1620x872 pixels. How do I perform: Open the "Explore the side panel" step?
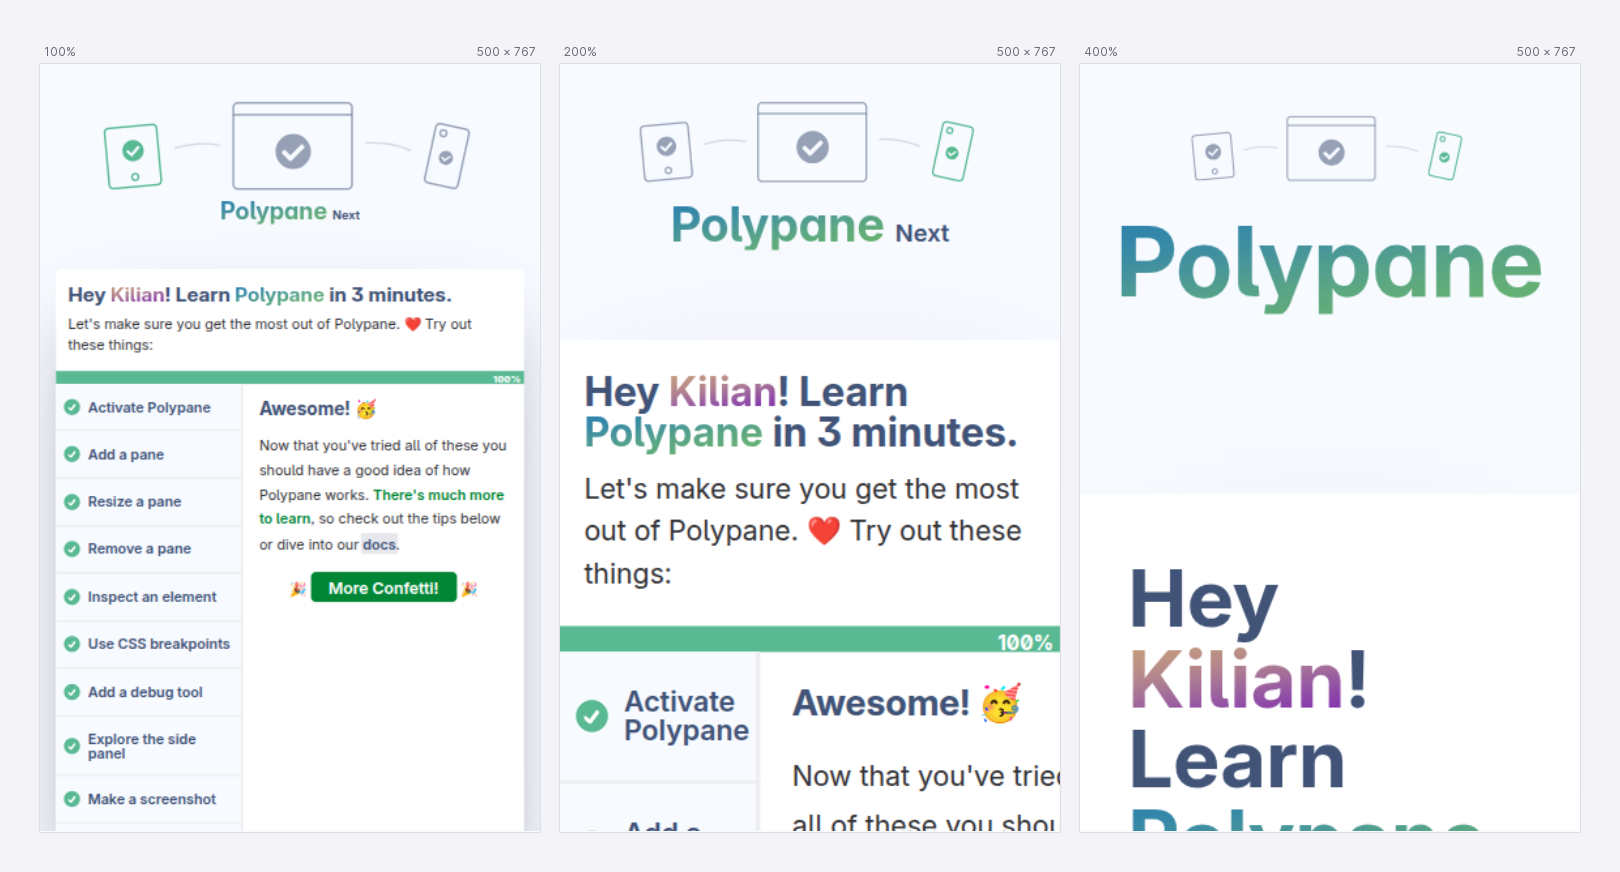click(x=149, y=746)
